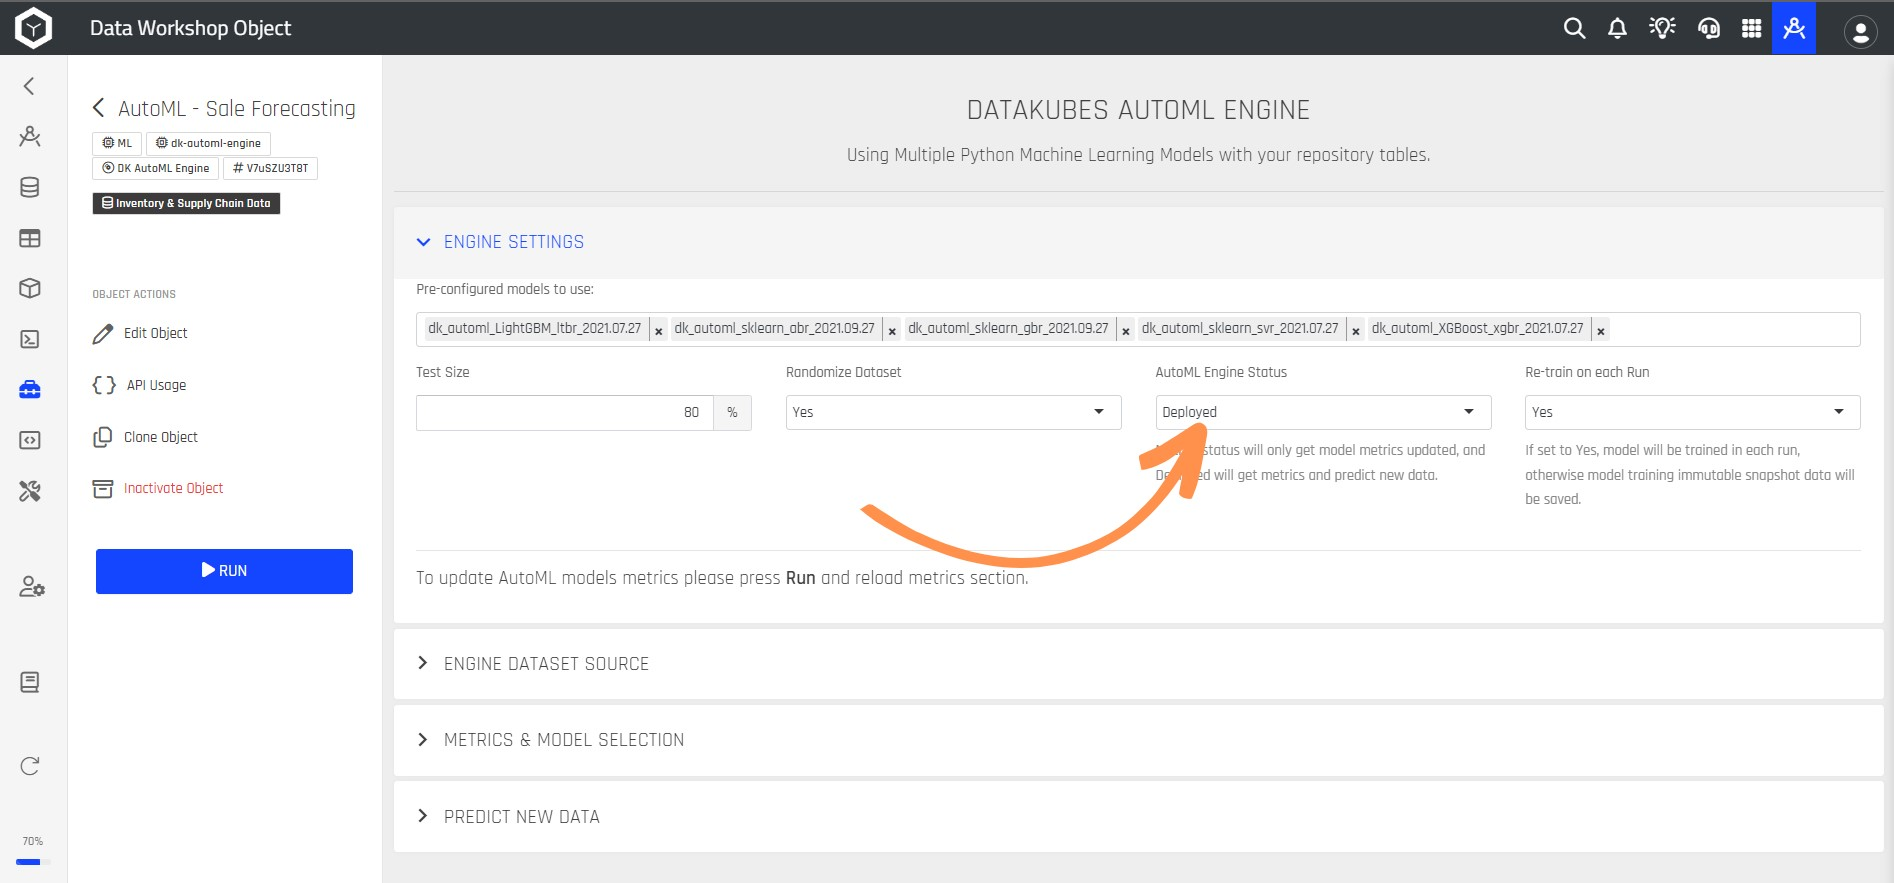Open the sidebar database icon
This screenshot has width=1894, height=883.
tap(30, 187)
